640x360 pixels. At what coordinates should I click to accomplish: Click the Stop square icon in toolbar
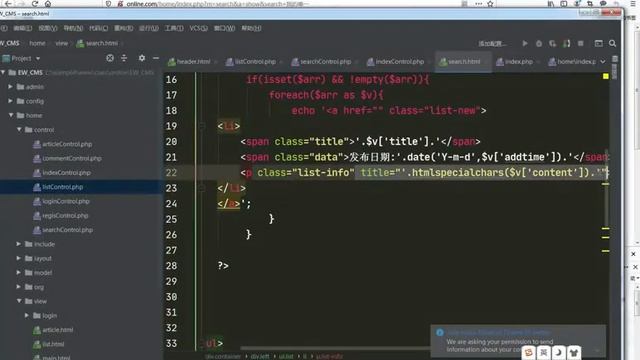point(580,43)
